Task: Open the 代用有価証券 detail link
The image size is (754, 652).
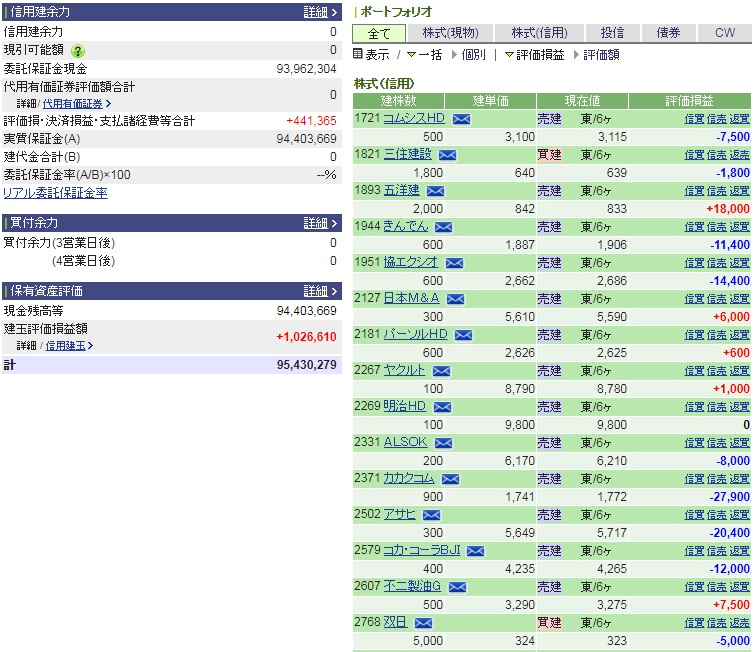Action: click(73, 104)
